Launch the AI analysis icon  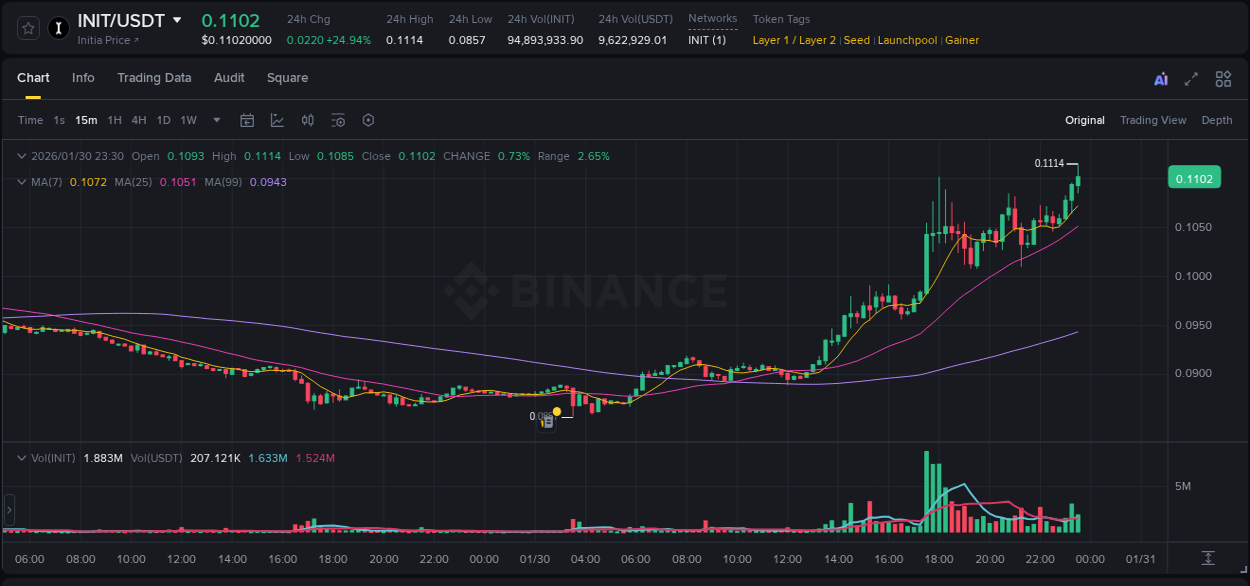pyautogui.click(x=1158, y=78)
